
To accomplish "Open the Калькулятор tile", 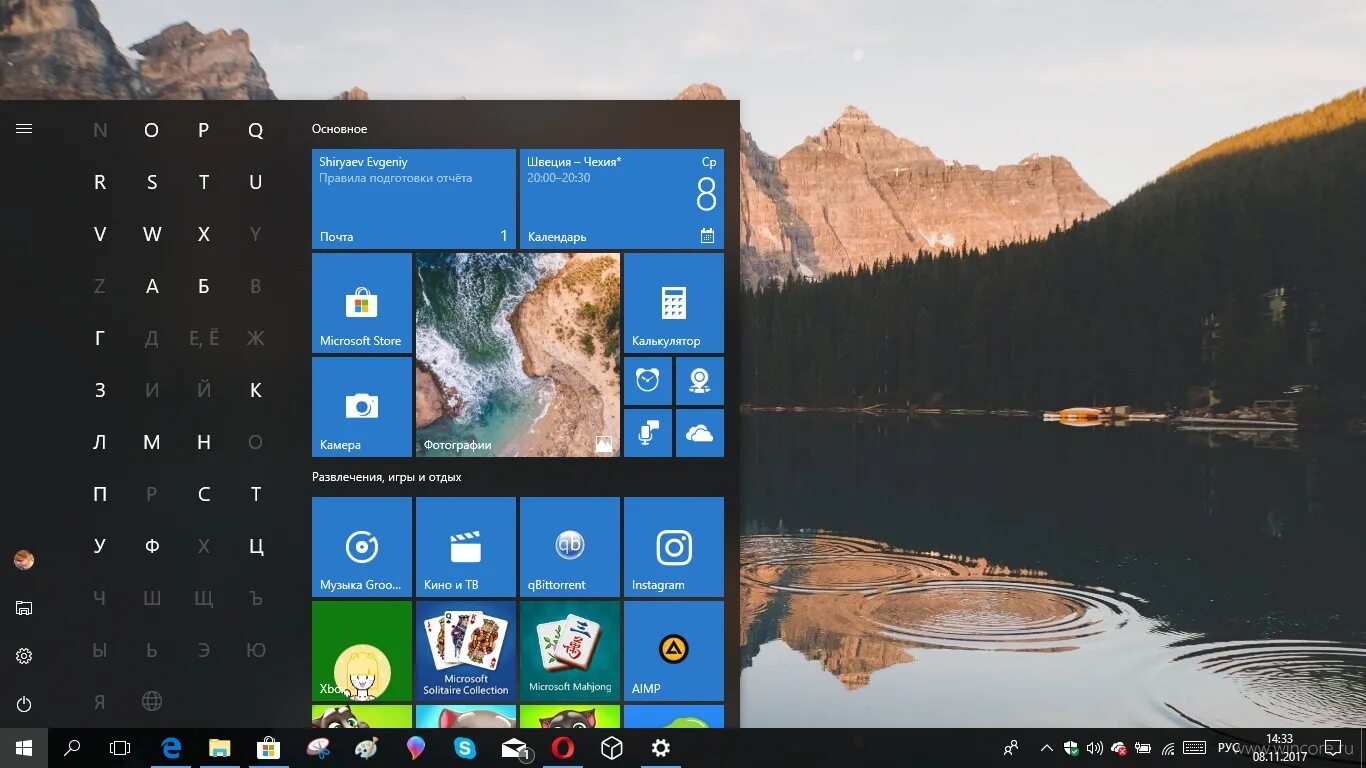I will (673, 302).
